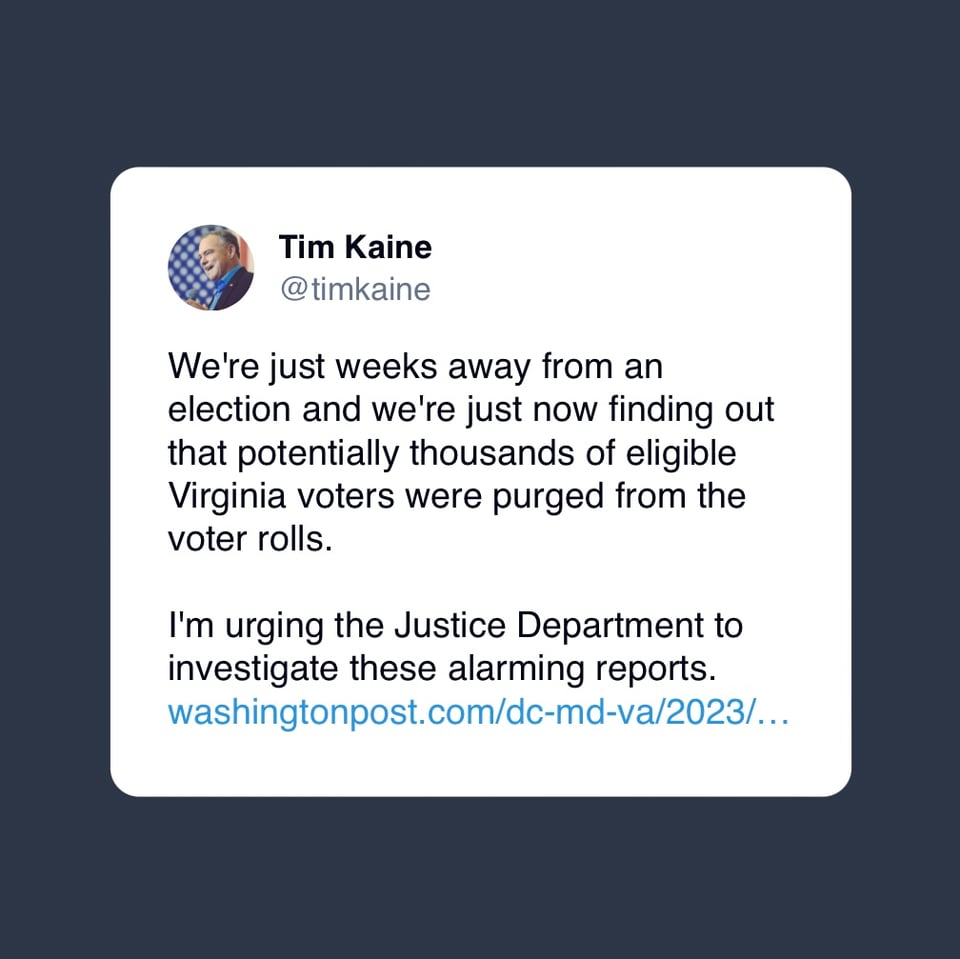Click the "voter rolls." text line
The image size is (960, 959).
click(249, 539)
